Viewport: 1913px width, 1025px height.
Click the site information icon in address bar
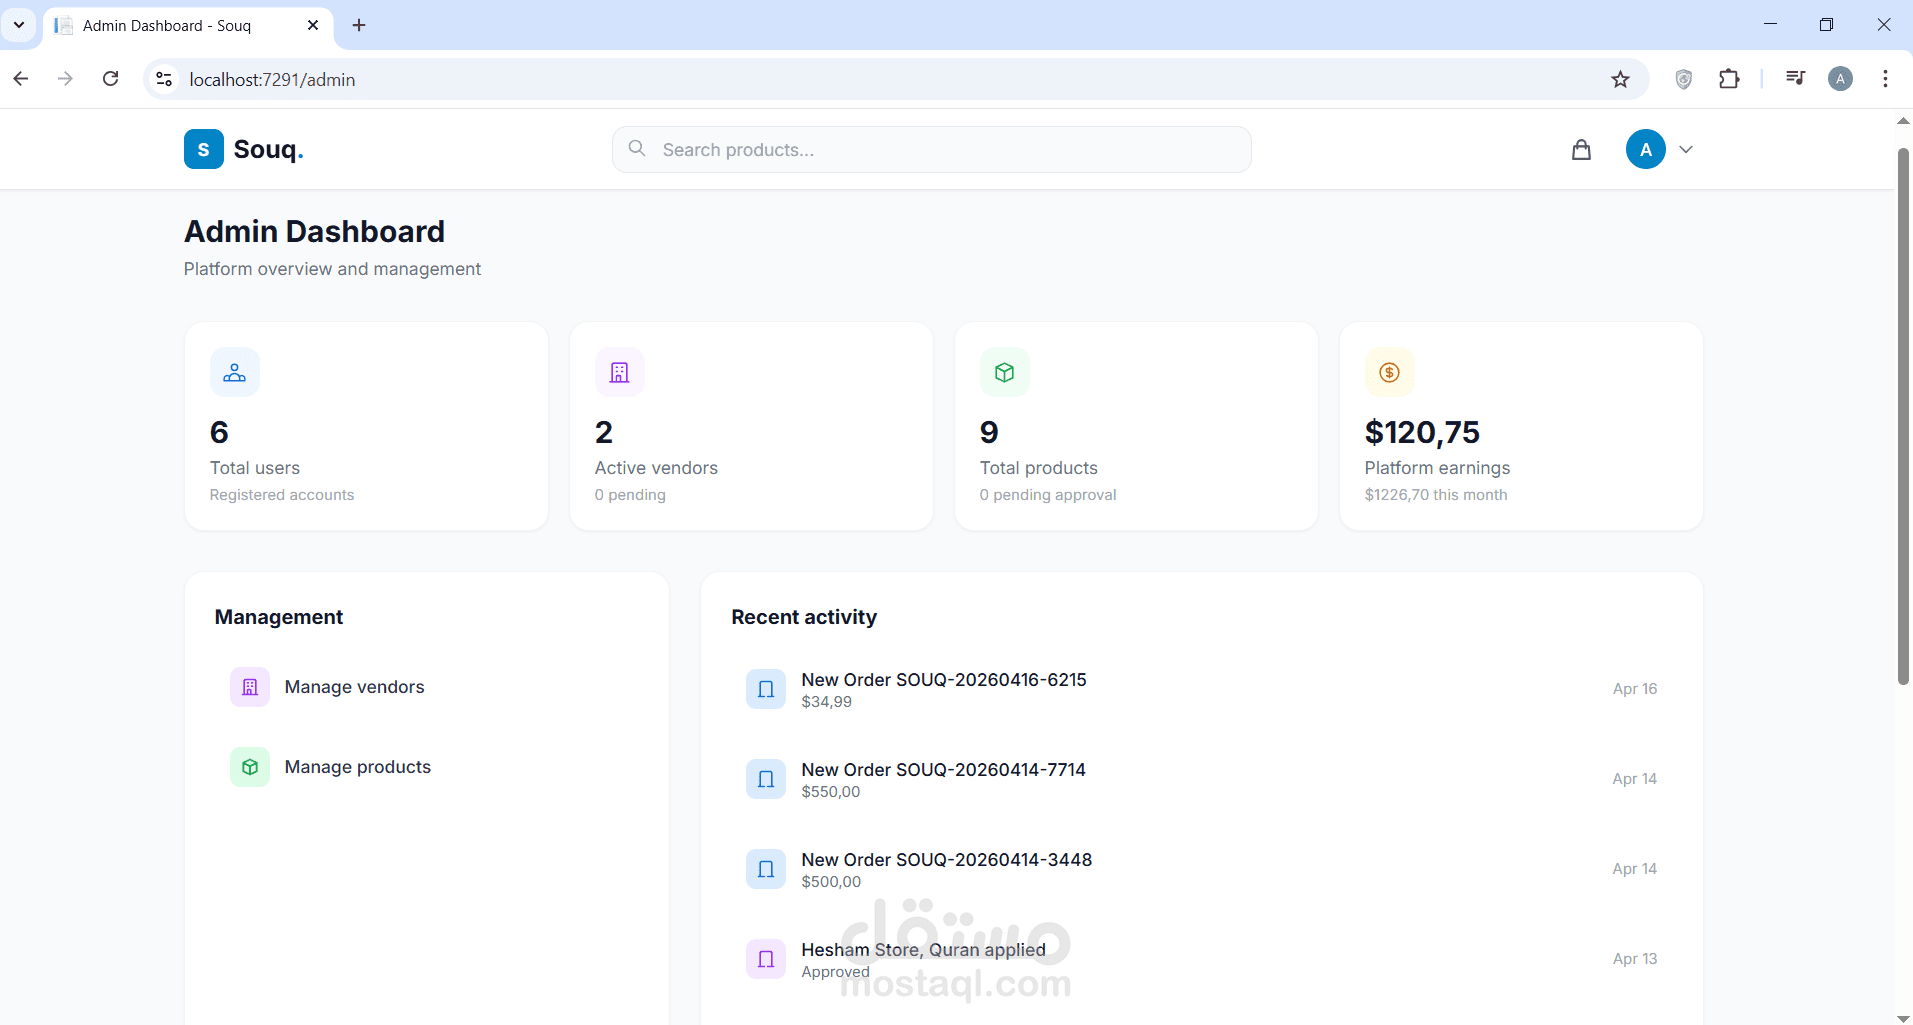point(165,79)
